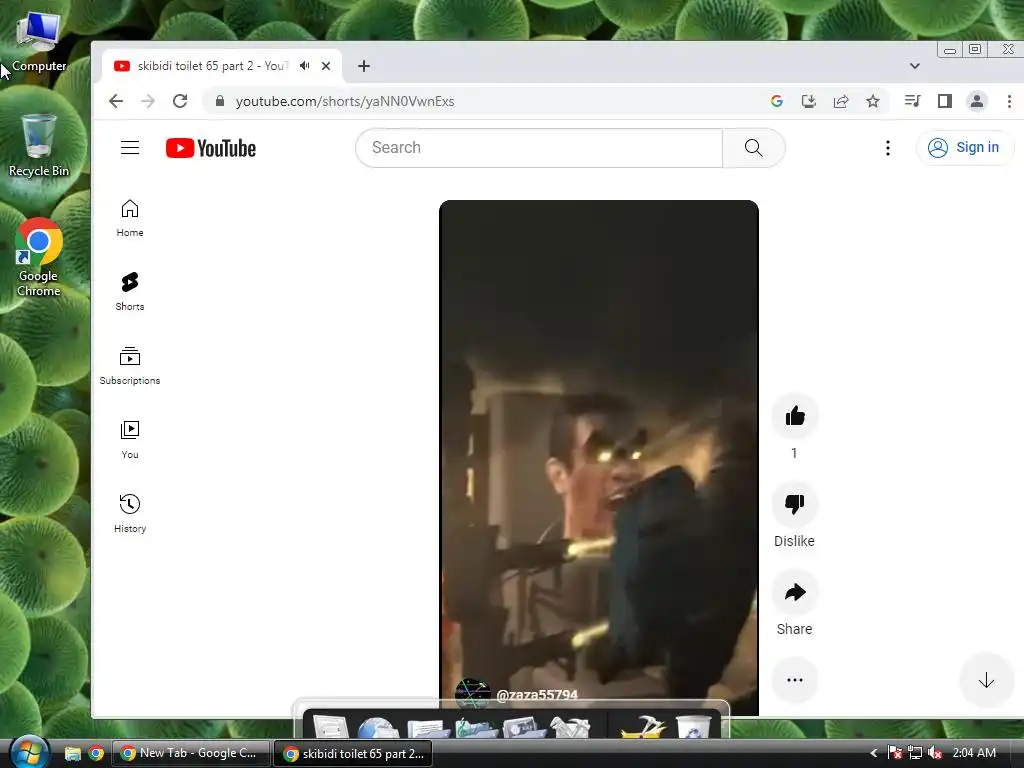View site information lock icon
Image resolution: width=1024 pixels, height=768 pixels.
tap(220, 101)
